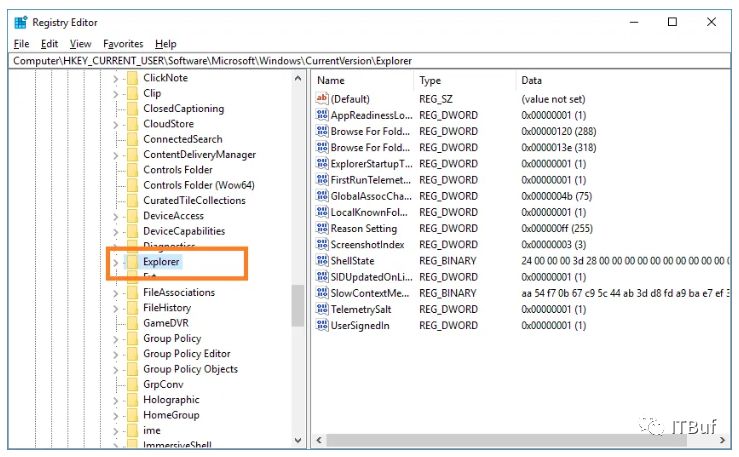The image size is (739, 457).
Task: Open the Help menu
Action: (x=165, y=44)
